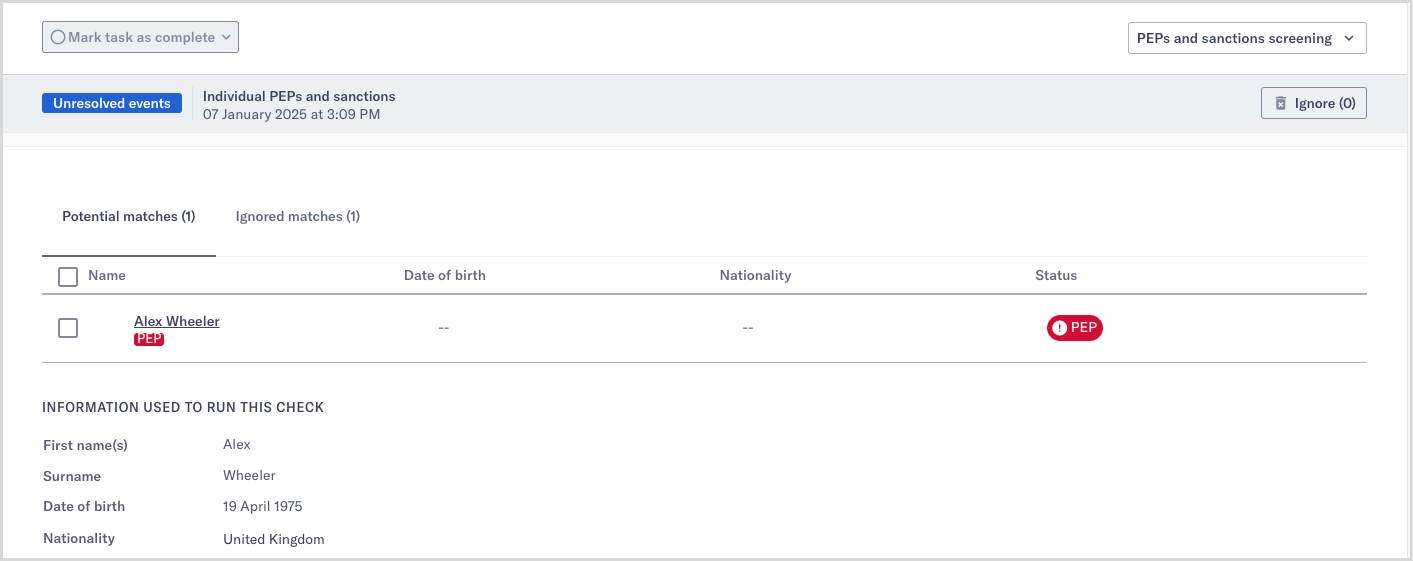The image size is (1413, 561).
Task: Switch to the Potential matches (1) tab
Action: click(128, 216)
